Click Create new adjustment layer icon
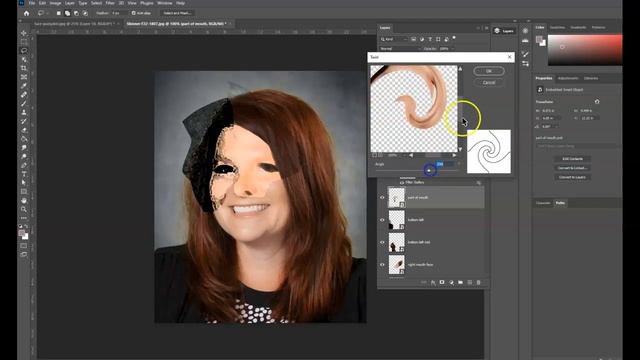Screen dimensions: 640x360 pyautogui.click(x=451, y=282)
